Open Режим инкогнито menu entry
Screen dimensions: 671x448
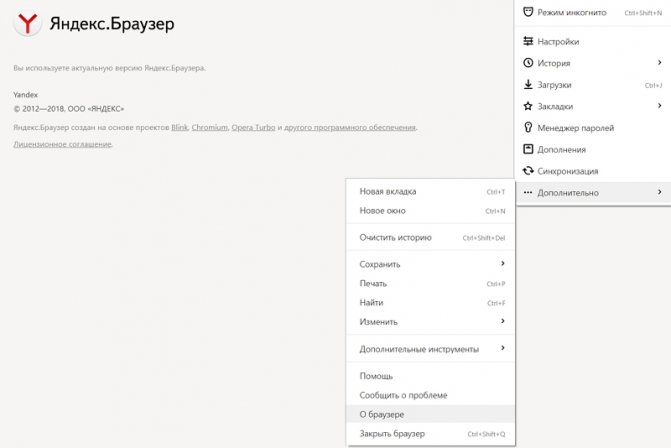593,12
